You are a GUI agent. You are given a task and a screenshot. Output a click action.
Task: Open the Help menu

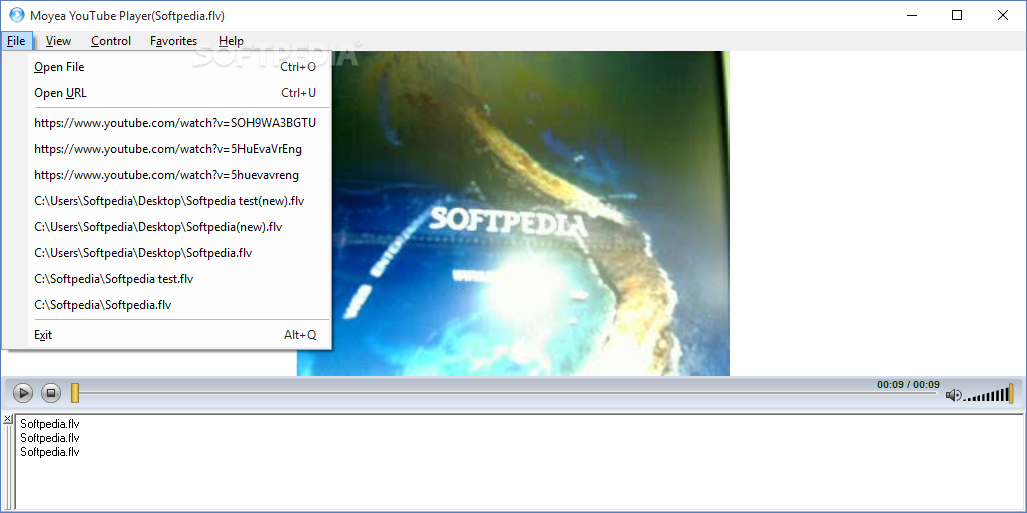pos(231,41)
